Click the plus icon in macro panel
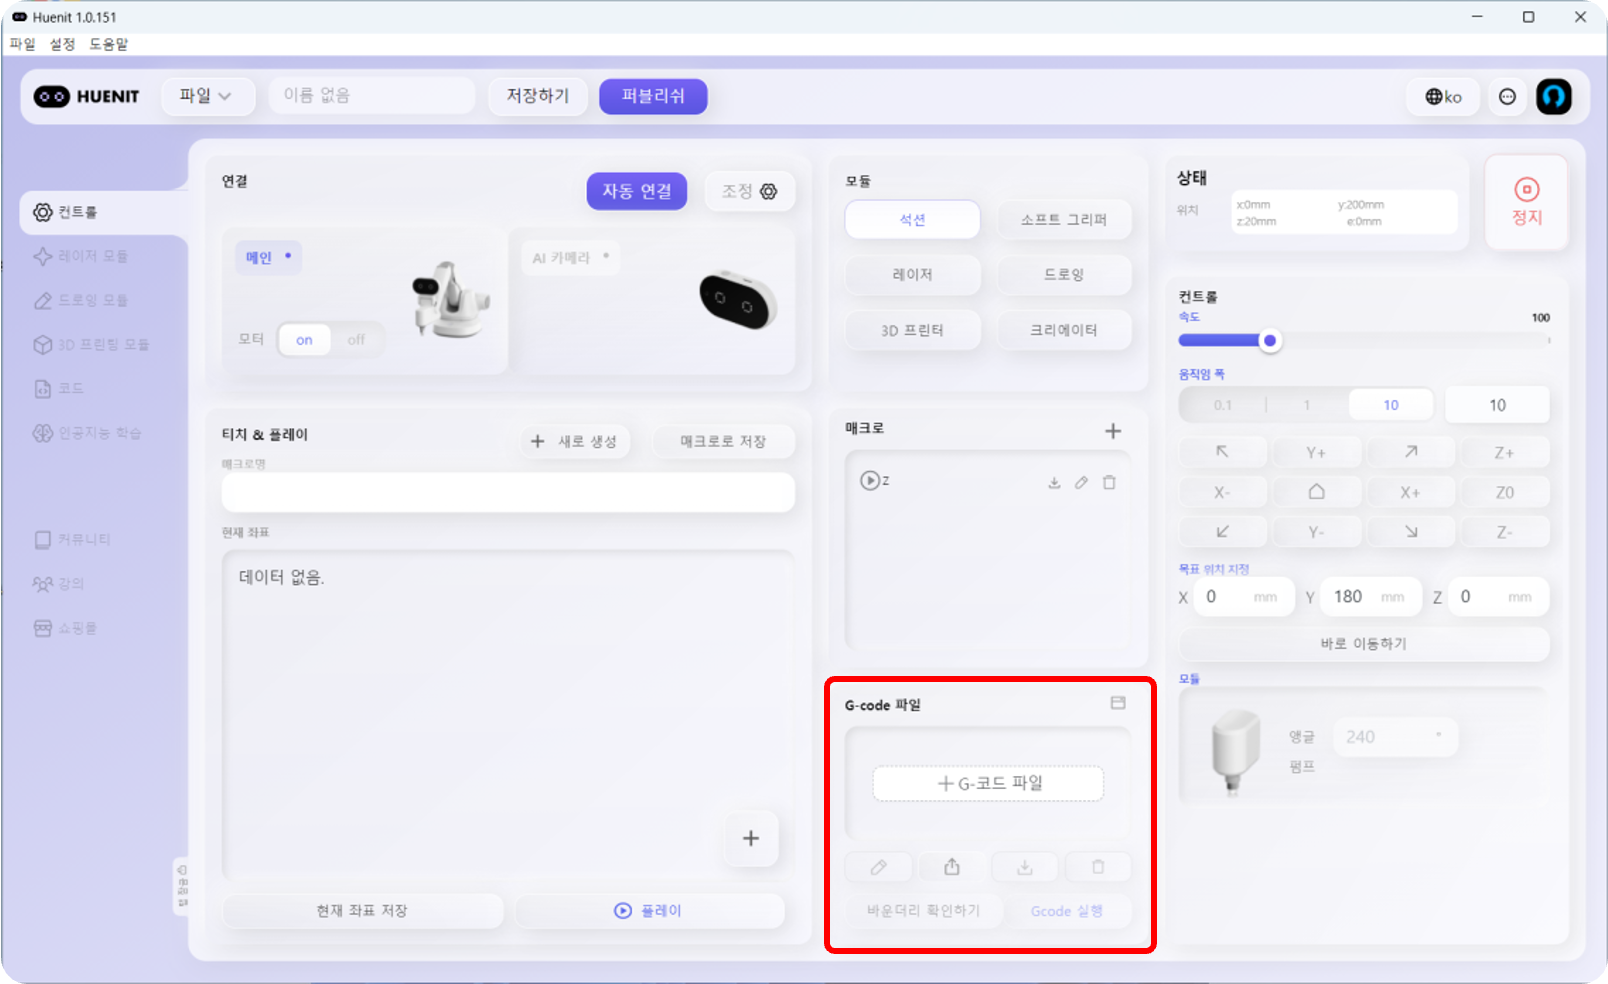Image resolution: width=1608 pixels, height=984 pixels. (x=1112, y=431)
